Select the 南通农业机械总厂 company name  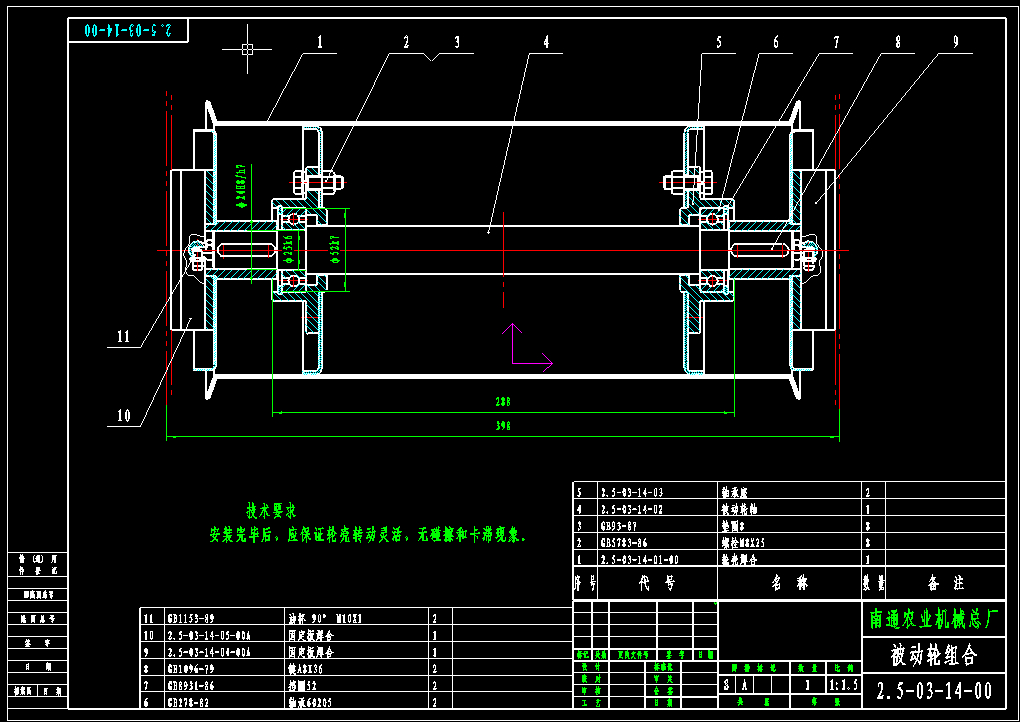pyautogui.click(x=933, y=620)
